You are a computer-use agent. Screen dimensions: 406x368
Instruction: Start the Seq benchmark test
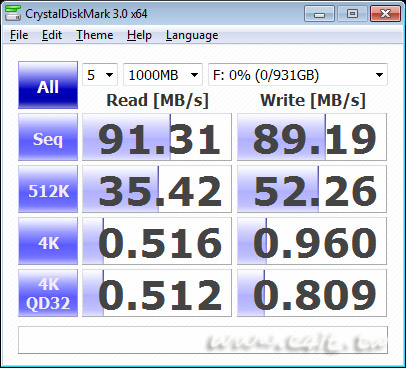[48, 137]
